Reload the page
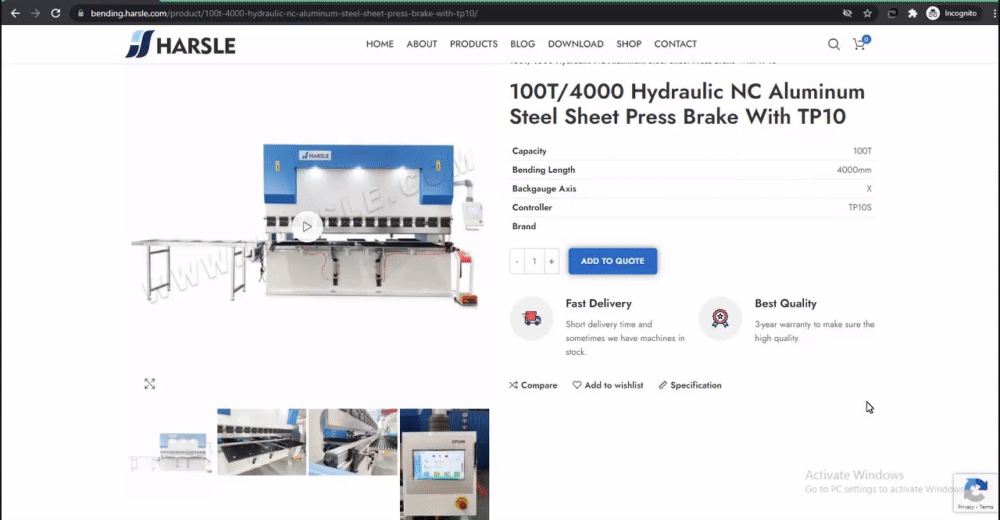This screenshot has width=1000, height=520. (x=55, y=13)
